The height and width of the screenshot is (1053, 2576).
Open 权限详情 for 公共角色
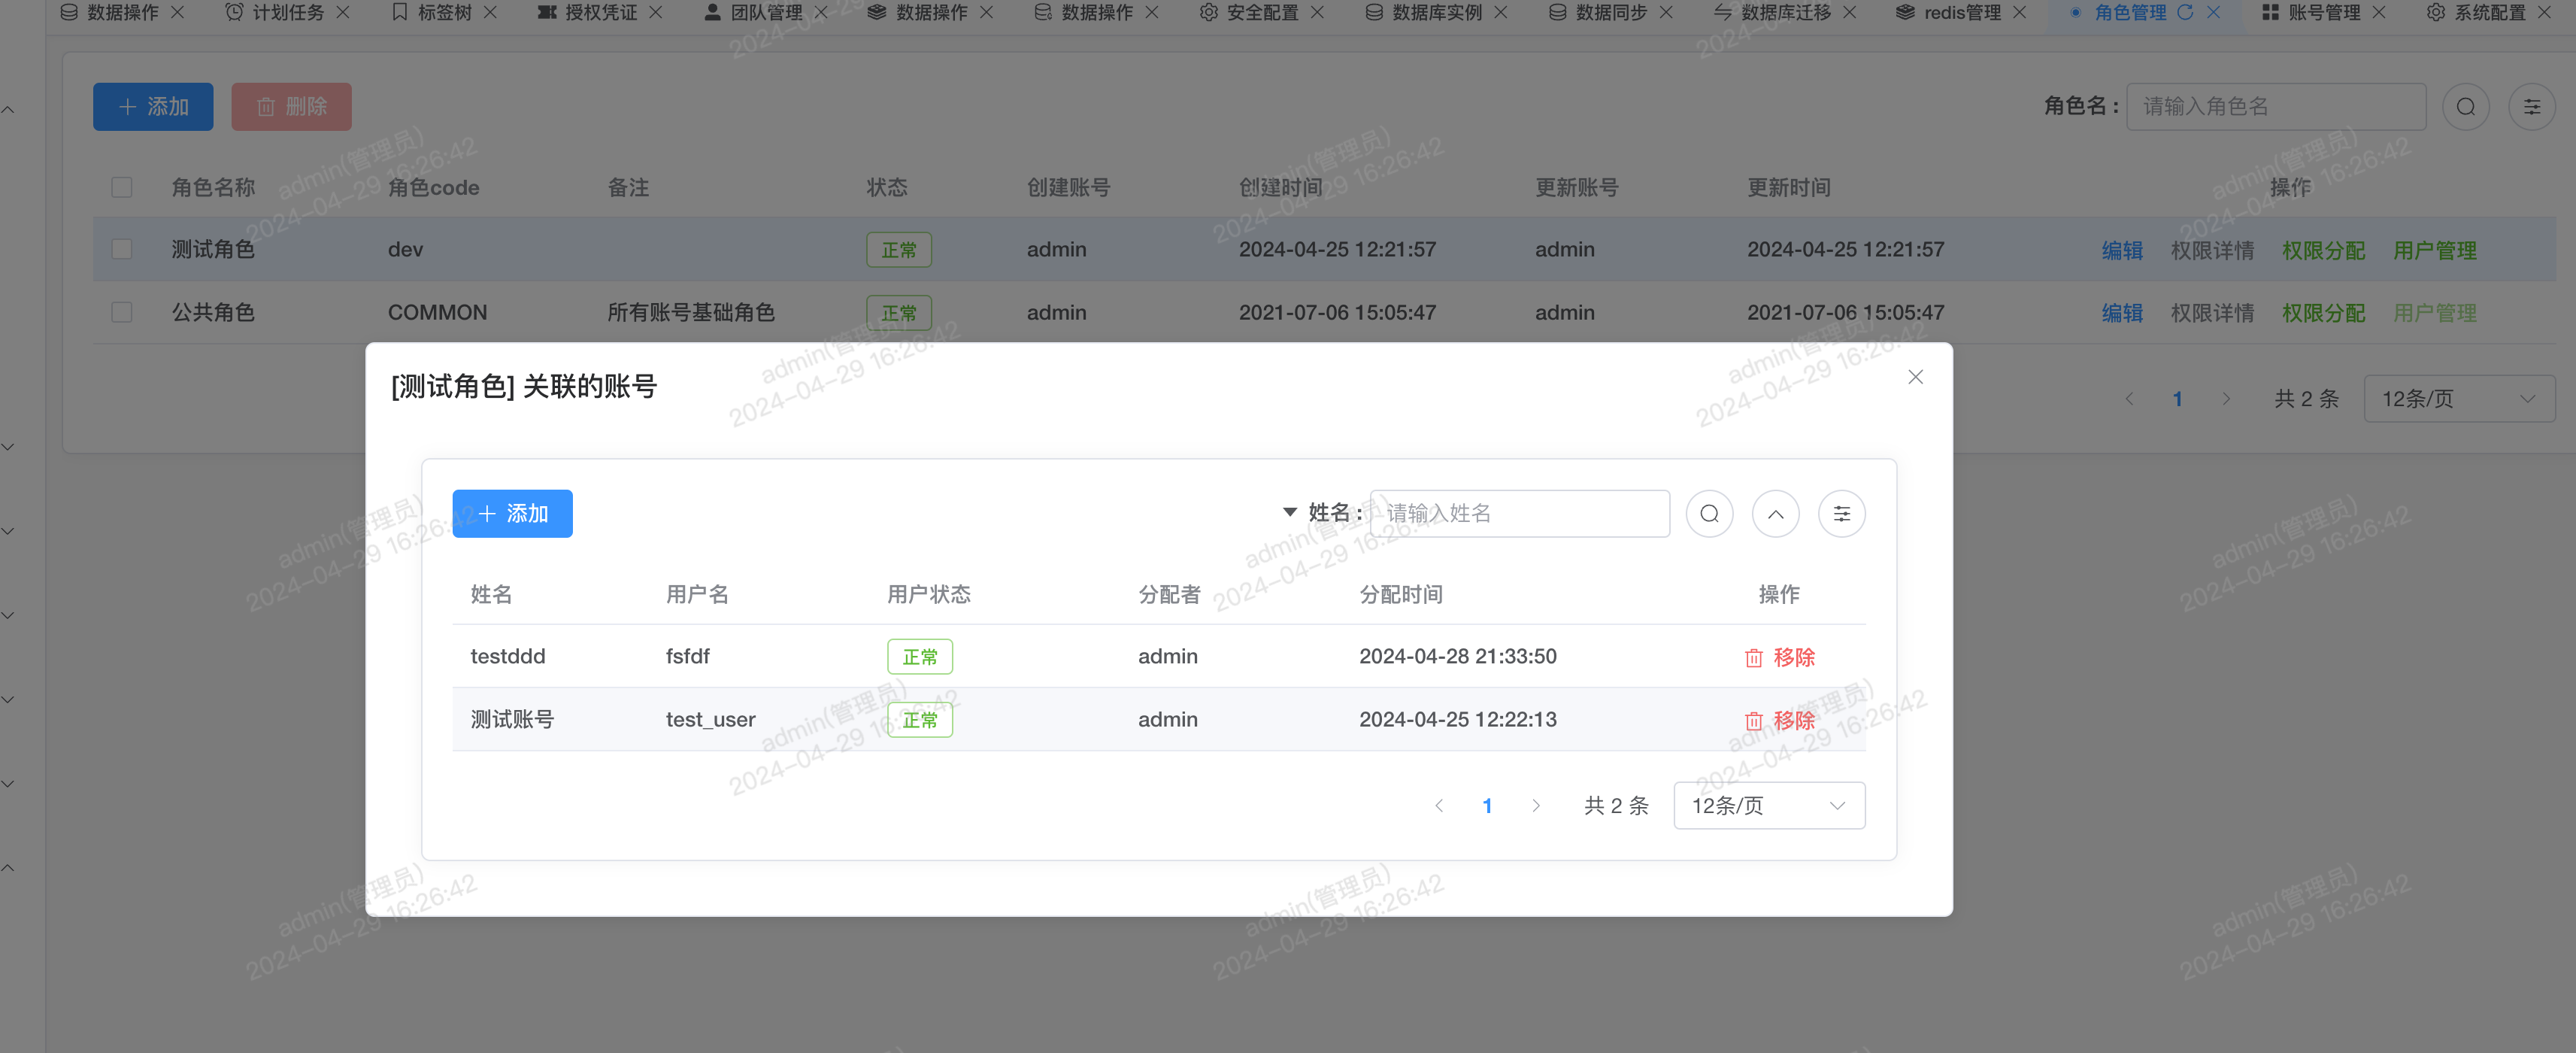coord(2212,314)
